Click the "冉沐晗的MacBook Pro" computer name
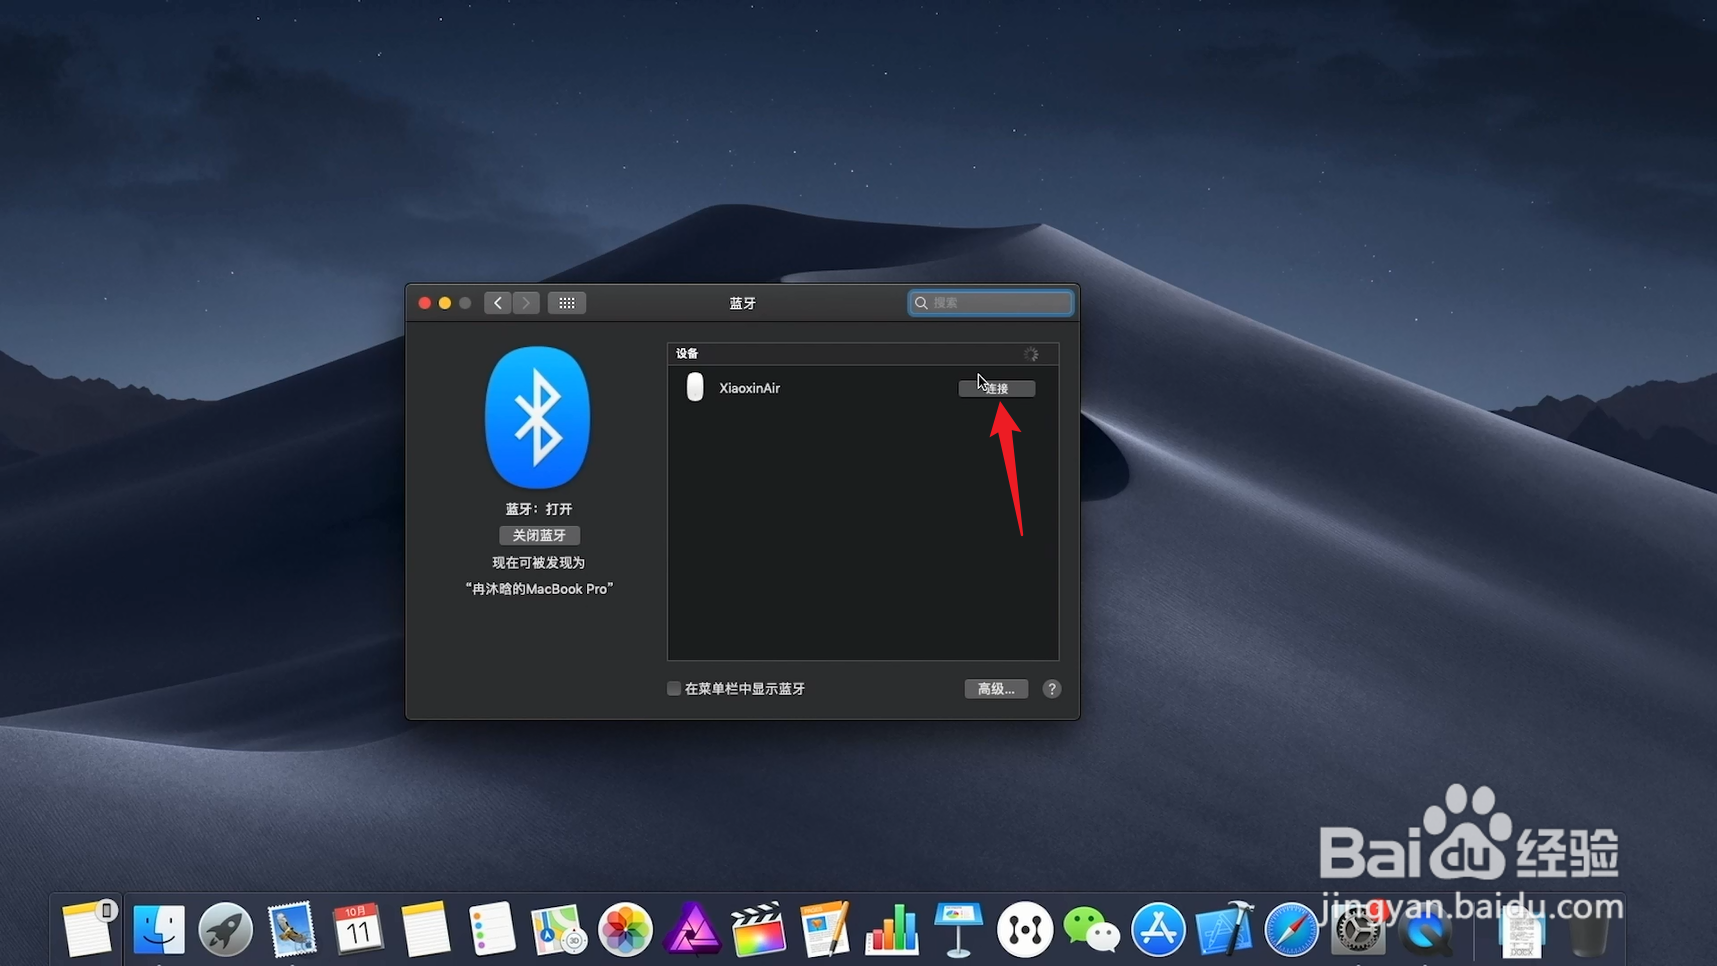Screen dimensions: 1717x966 [539, 589]
